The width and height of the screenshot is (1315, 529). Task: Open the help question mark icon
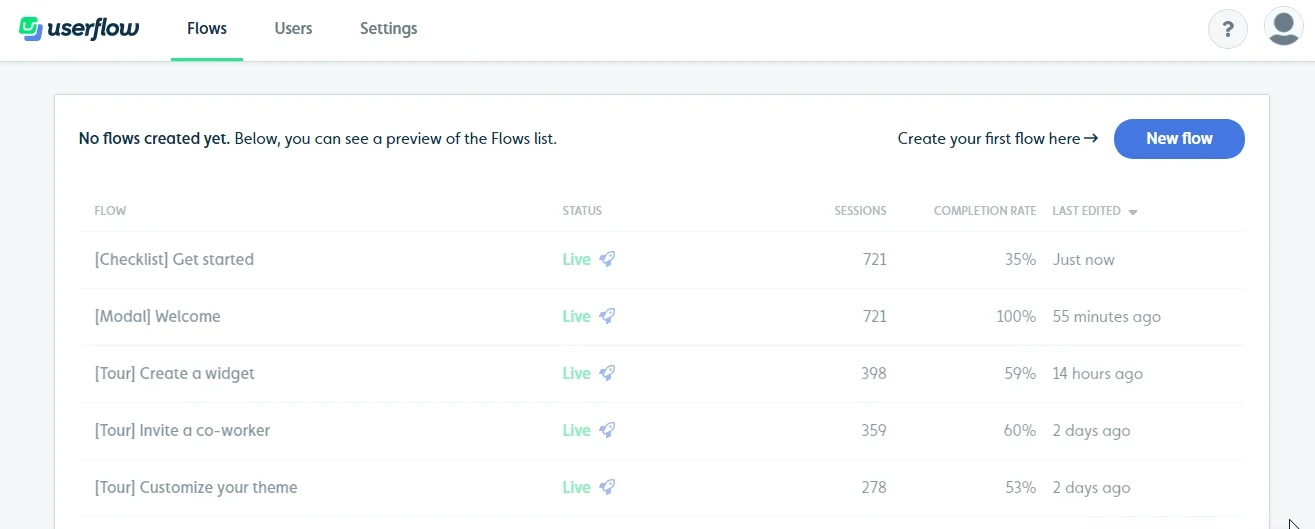[x=1228, y=29]
